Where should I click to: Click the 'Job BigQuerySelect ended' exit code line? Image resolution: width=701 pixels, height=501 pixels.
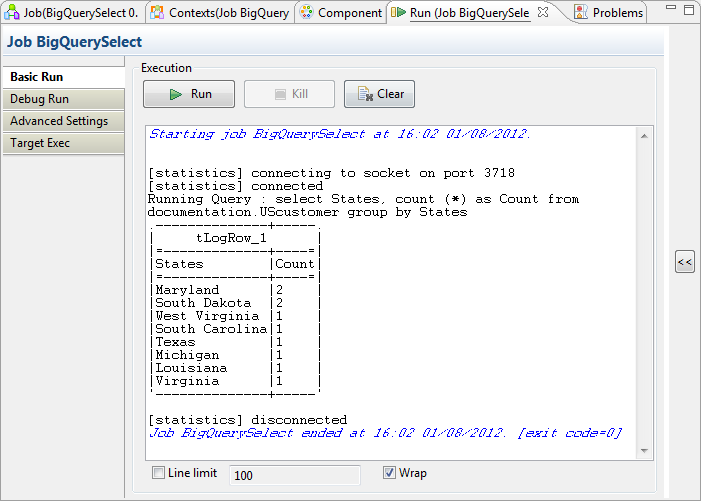tap(385, 433)
